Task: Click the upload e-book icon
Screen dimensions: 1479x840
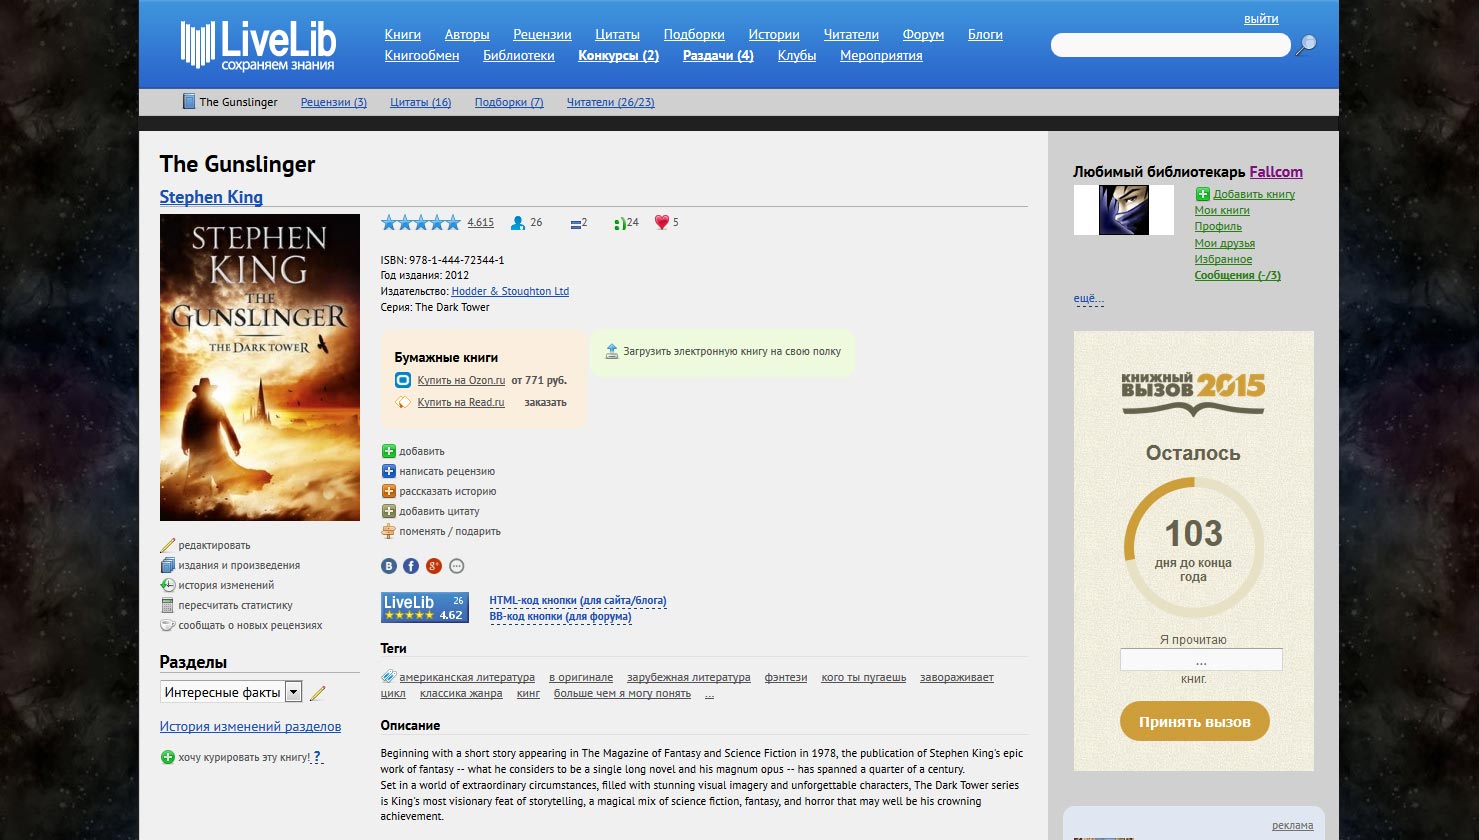Action: 612,351
